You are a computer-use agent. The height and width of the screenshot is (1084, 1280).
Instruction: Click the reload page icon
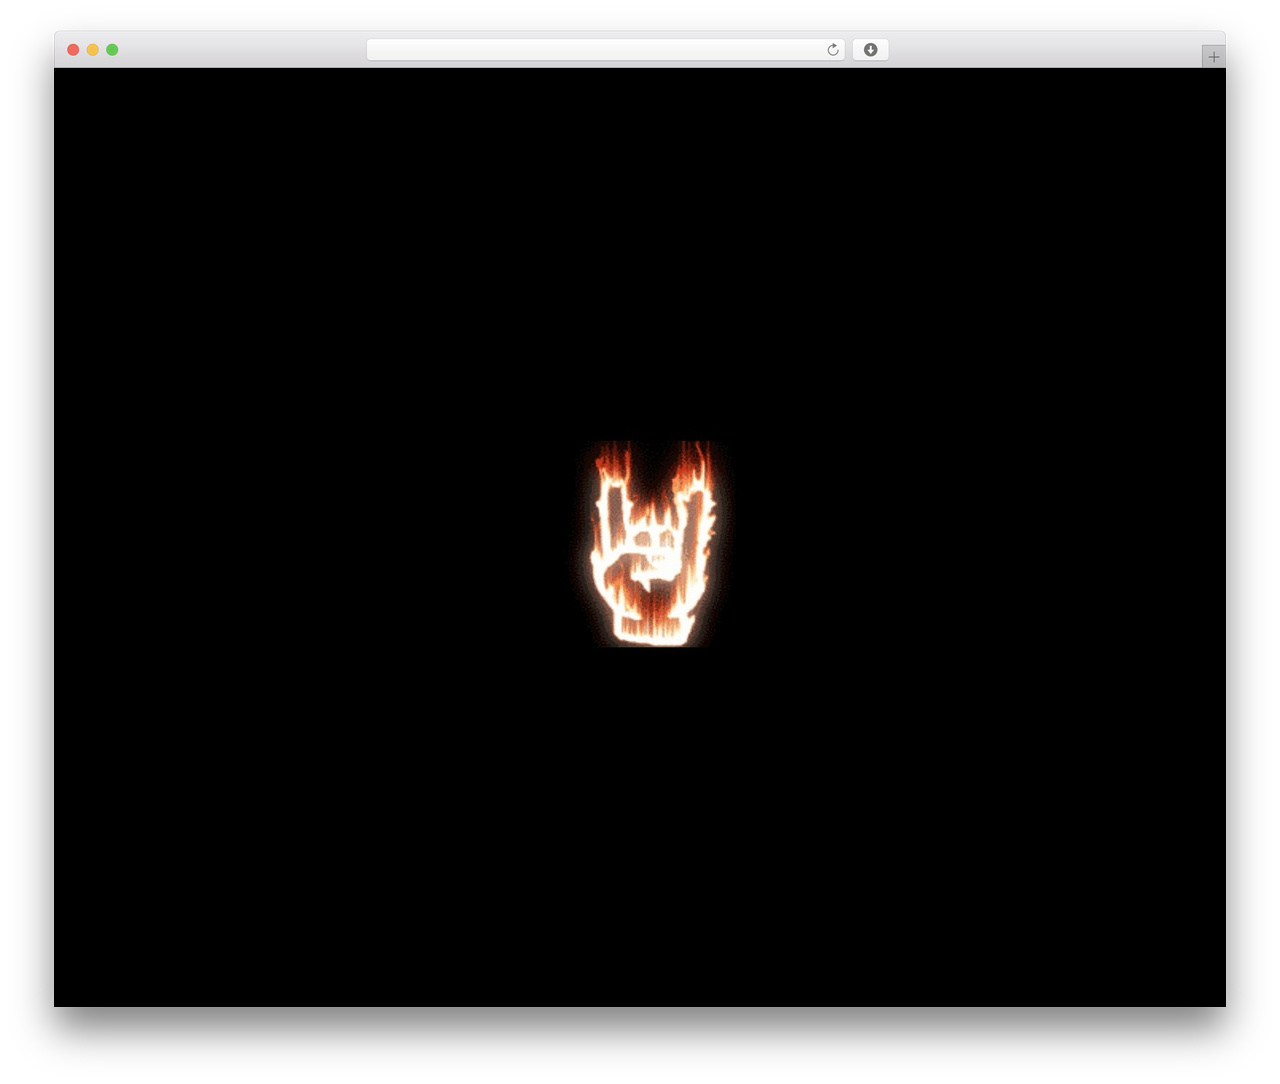pyautogui.click(x=832, y=50)
